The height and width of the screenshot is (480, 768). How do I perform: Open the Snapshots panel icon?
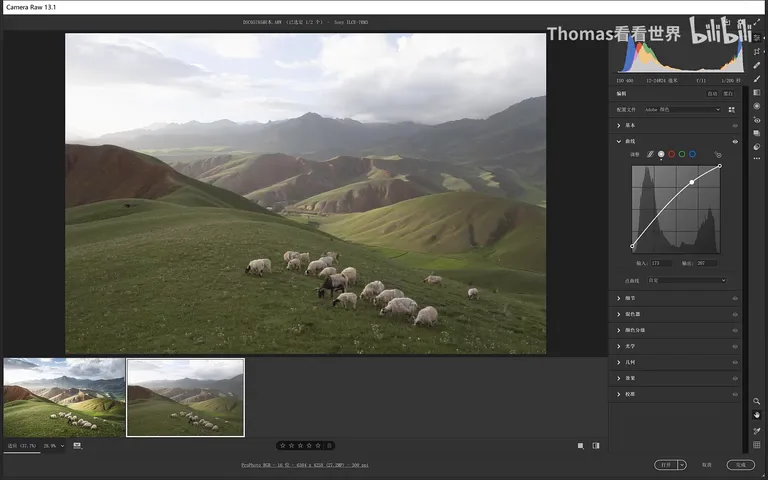[x=757, y=133]
